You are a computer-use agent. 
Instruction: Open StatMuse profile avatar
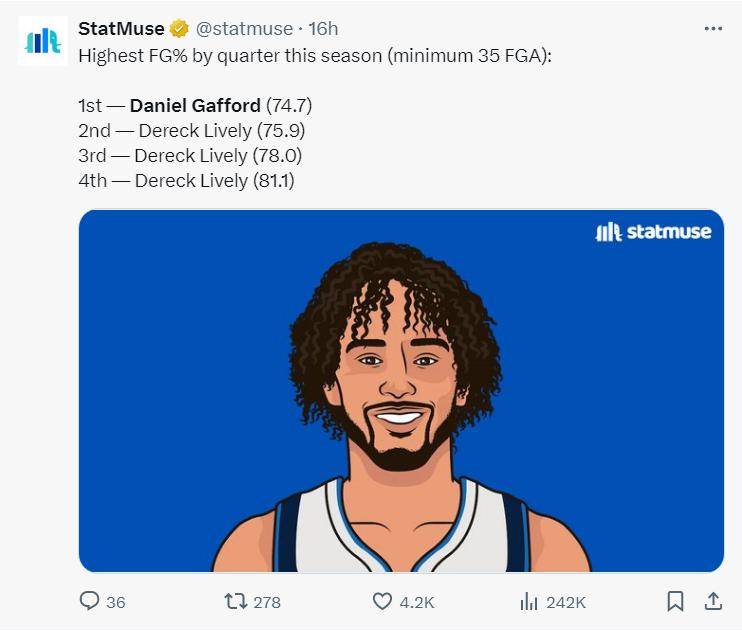[42, 41]
